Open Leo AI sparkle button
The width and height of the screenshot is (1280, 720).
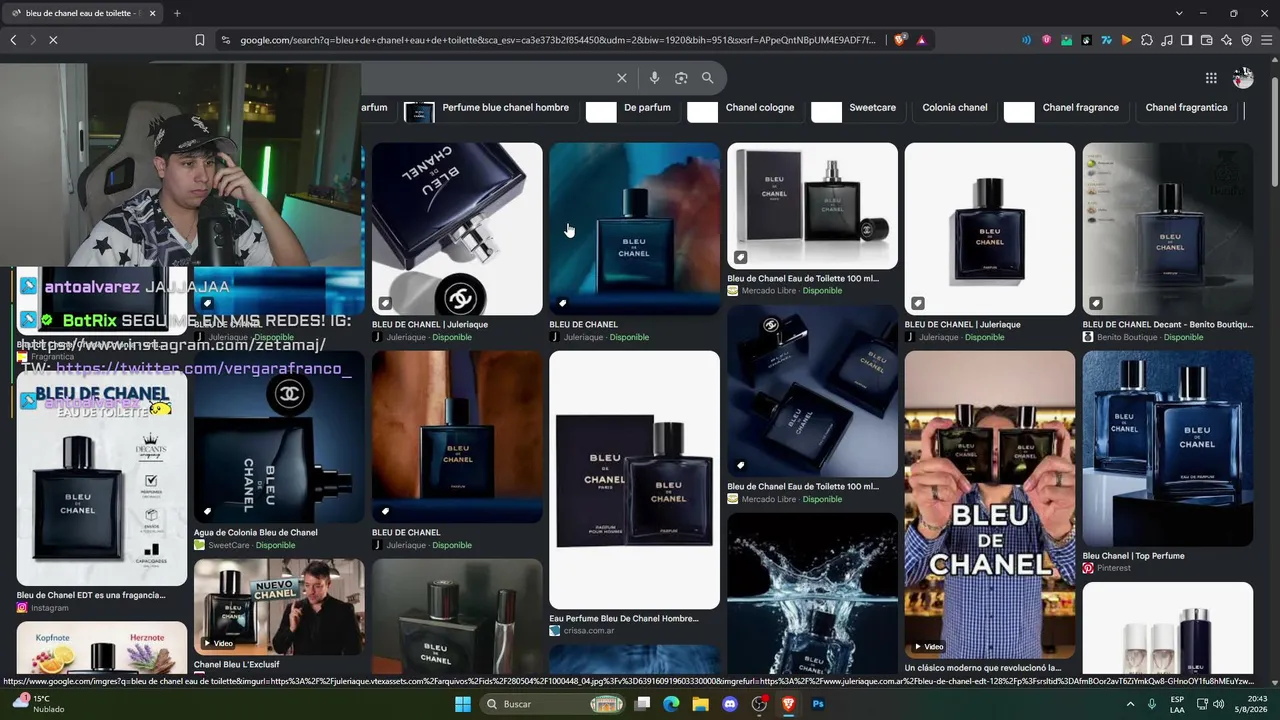1226,40
